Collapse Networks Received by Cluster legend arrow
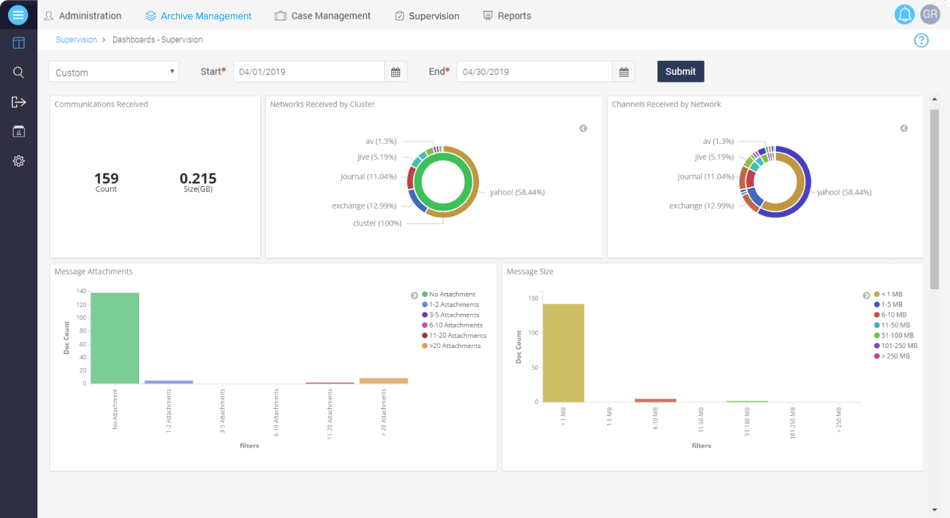 click(x=583, y=128)
